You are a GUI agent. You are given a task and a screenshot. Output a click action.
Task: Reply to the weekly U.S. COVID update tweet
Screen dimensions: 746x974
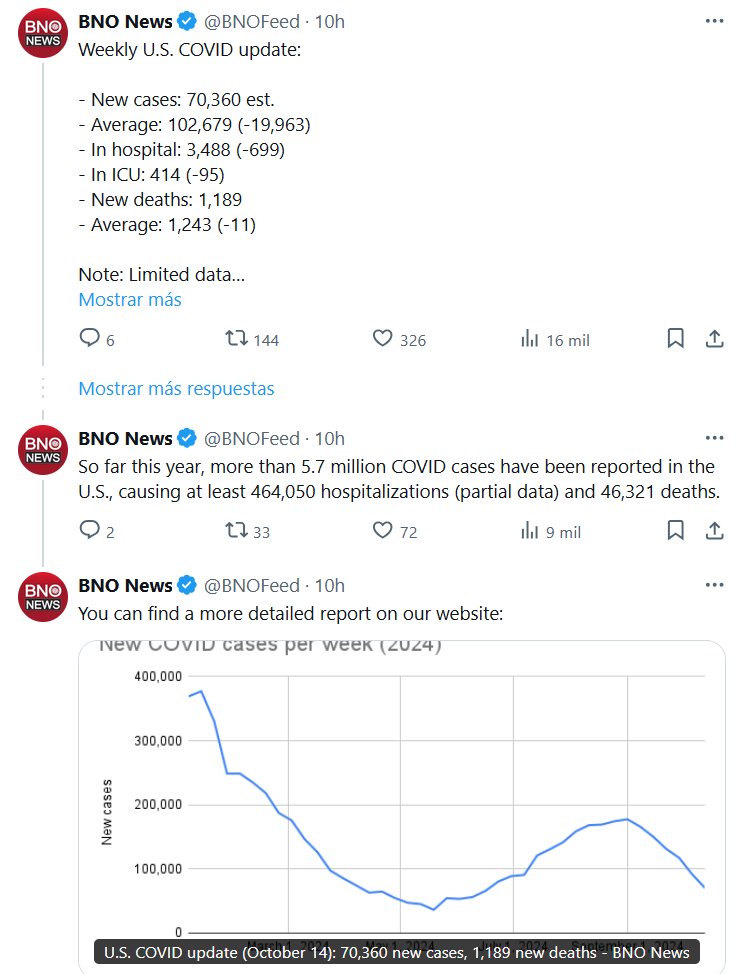(89, 339)
